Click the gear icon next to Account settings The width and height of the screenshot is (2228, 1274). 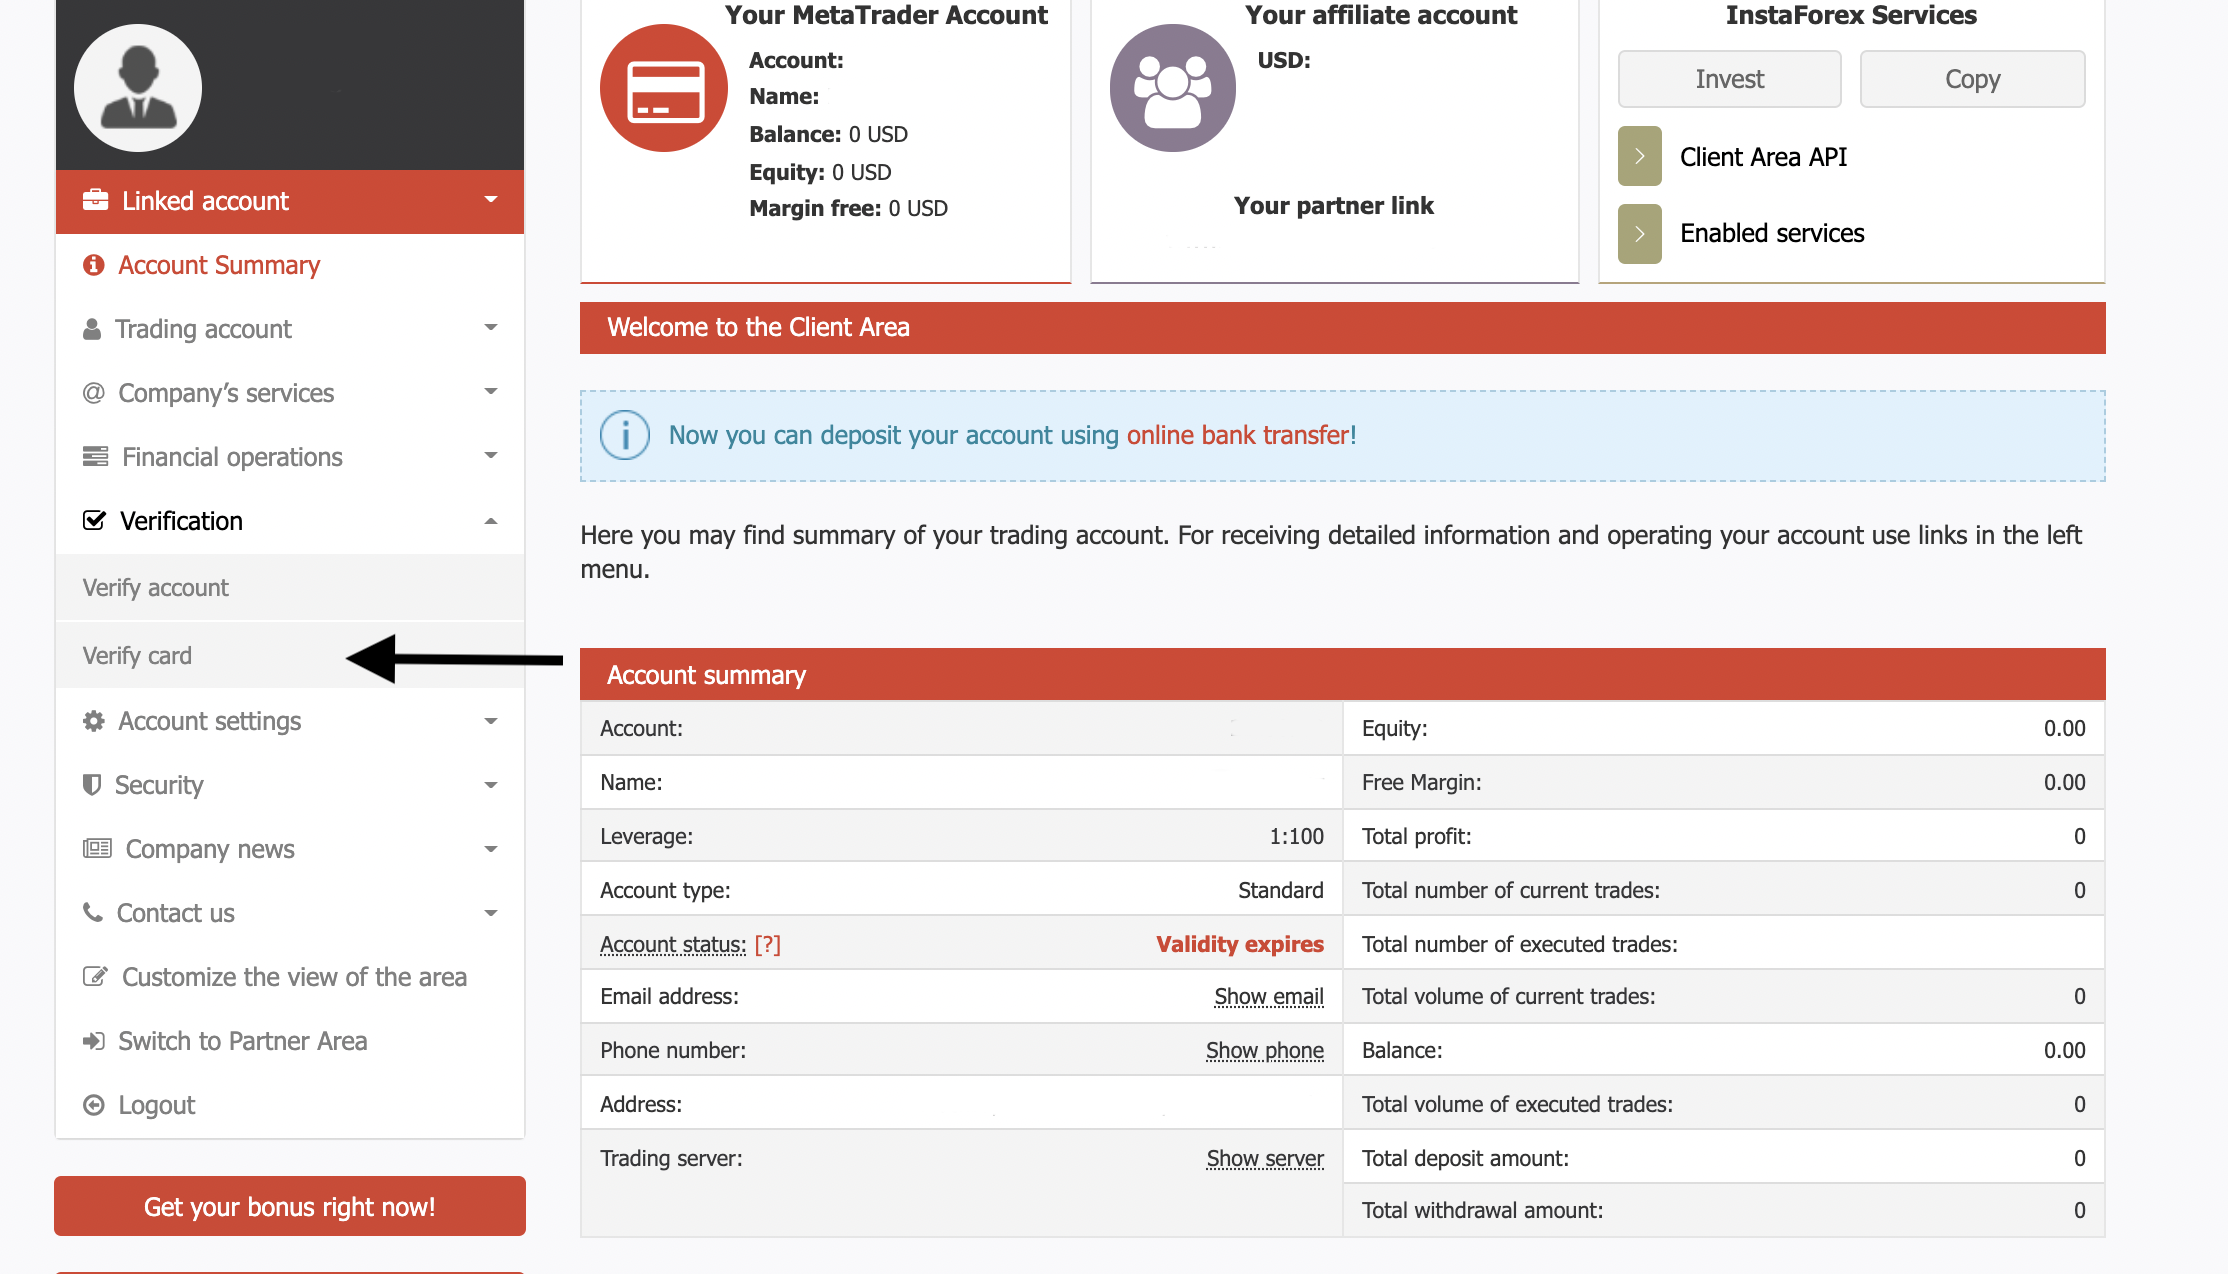[94, 721]
